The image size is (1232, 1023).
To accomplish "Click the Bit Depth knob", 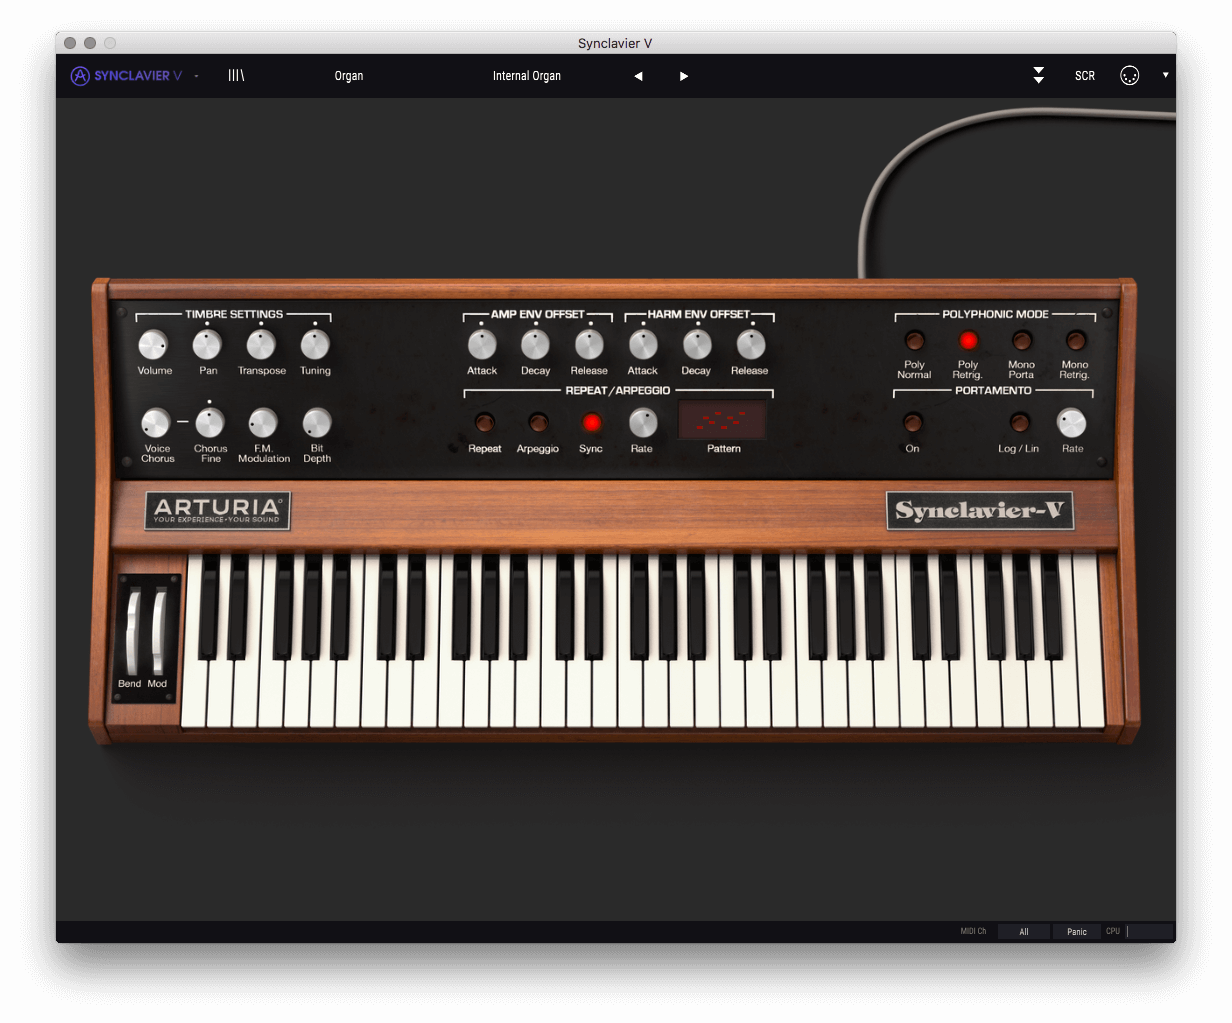I will point(317,423).
